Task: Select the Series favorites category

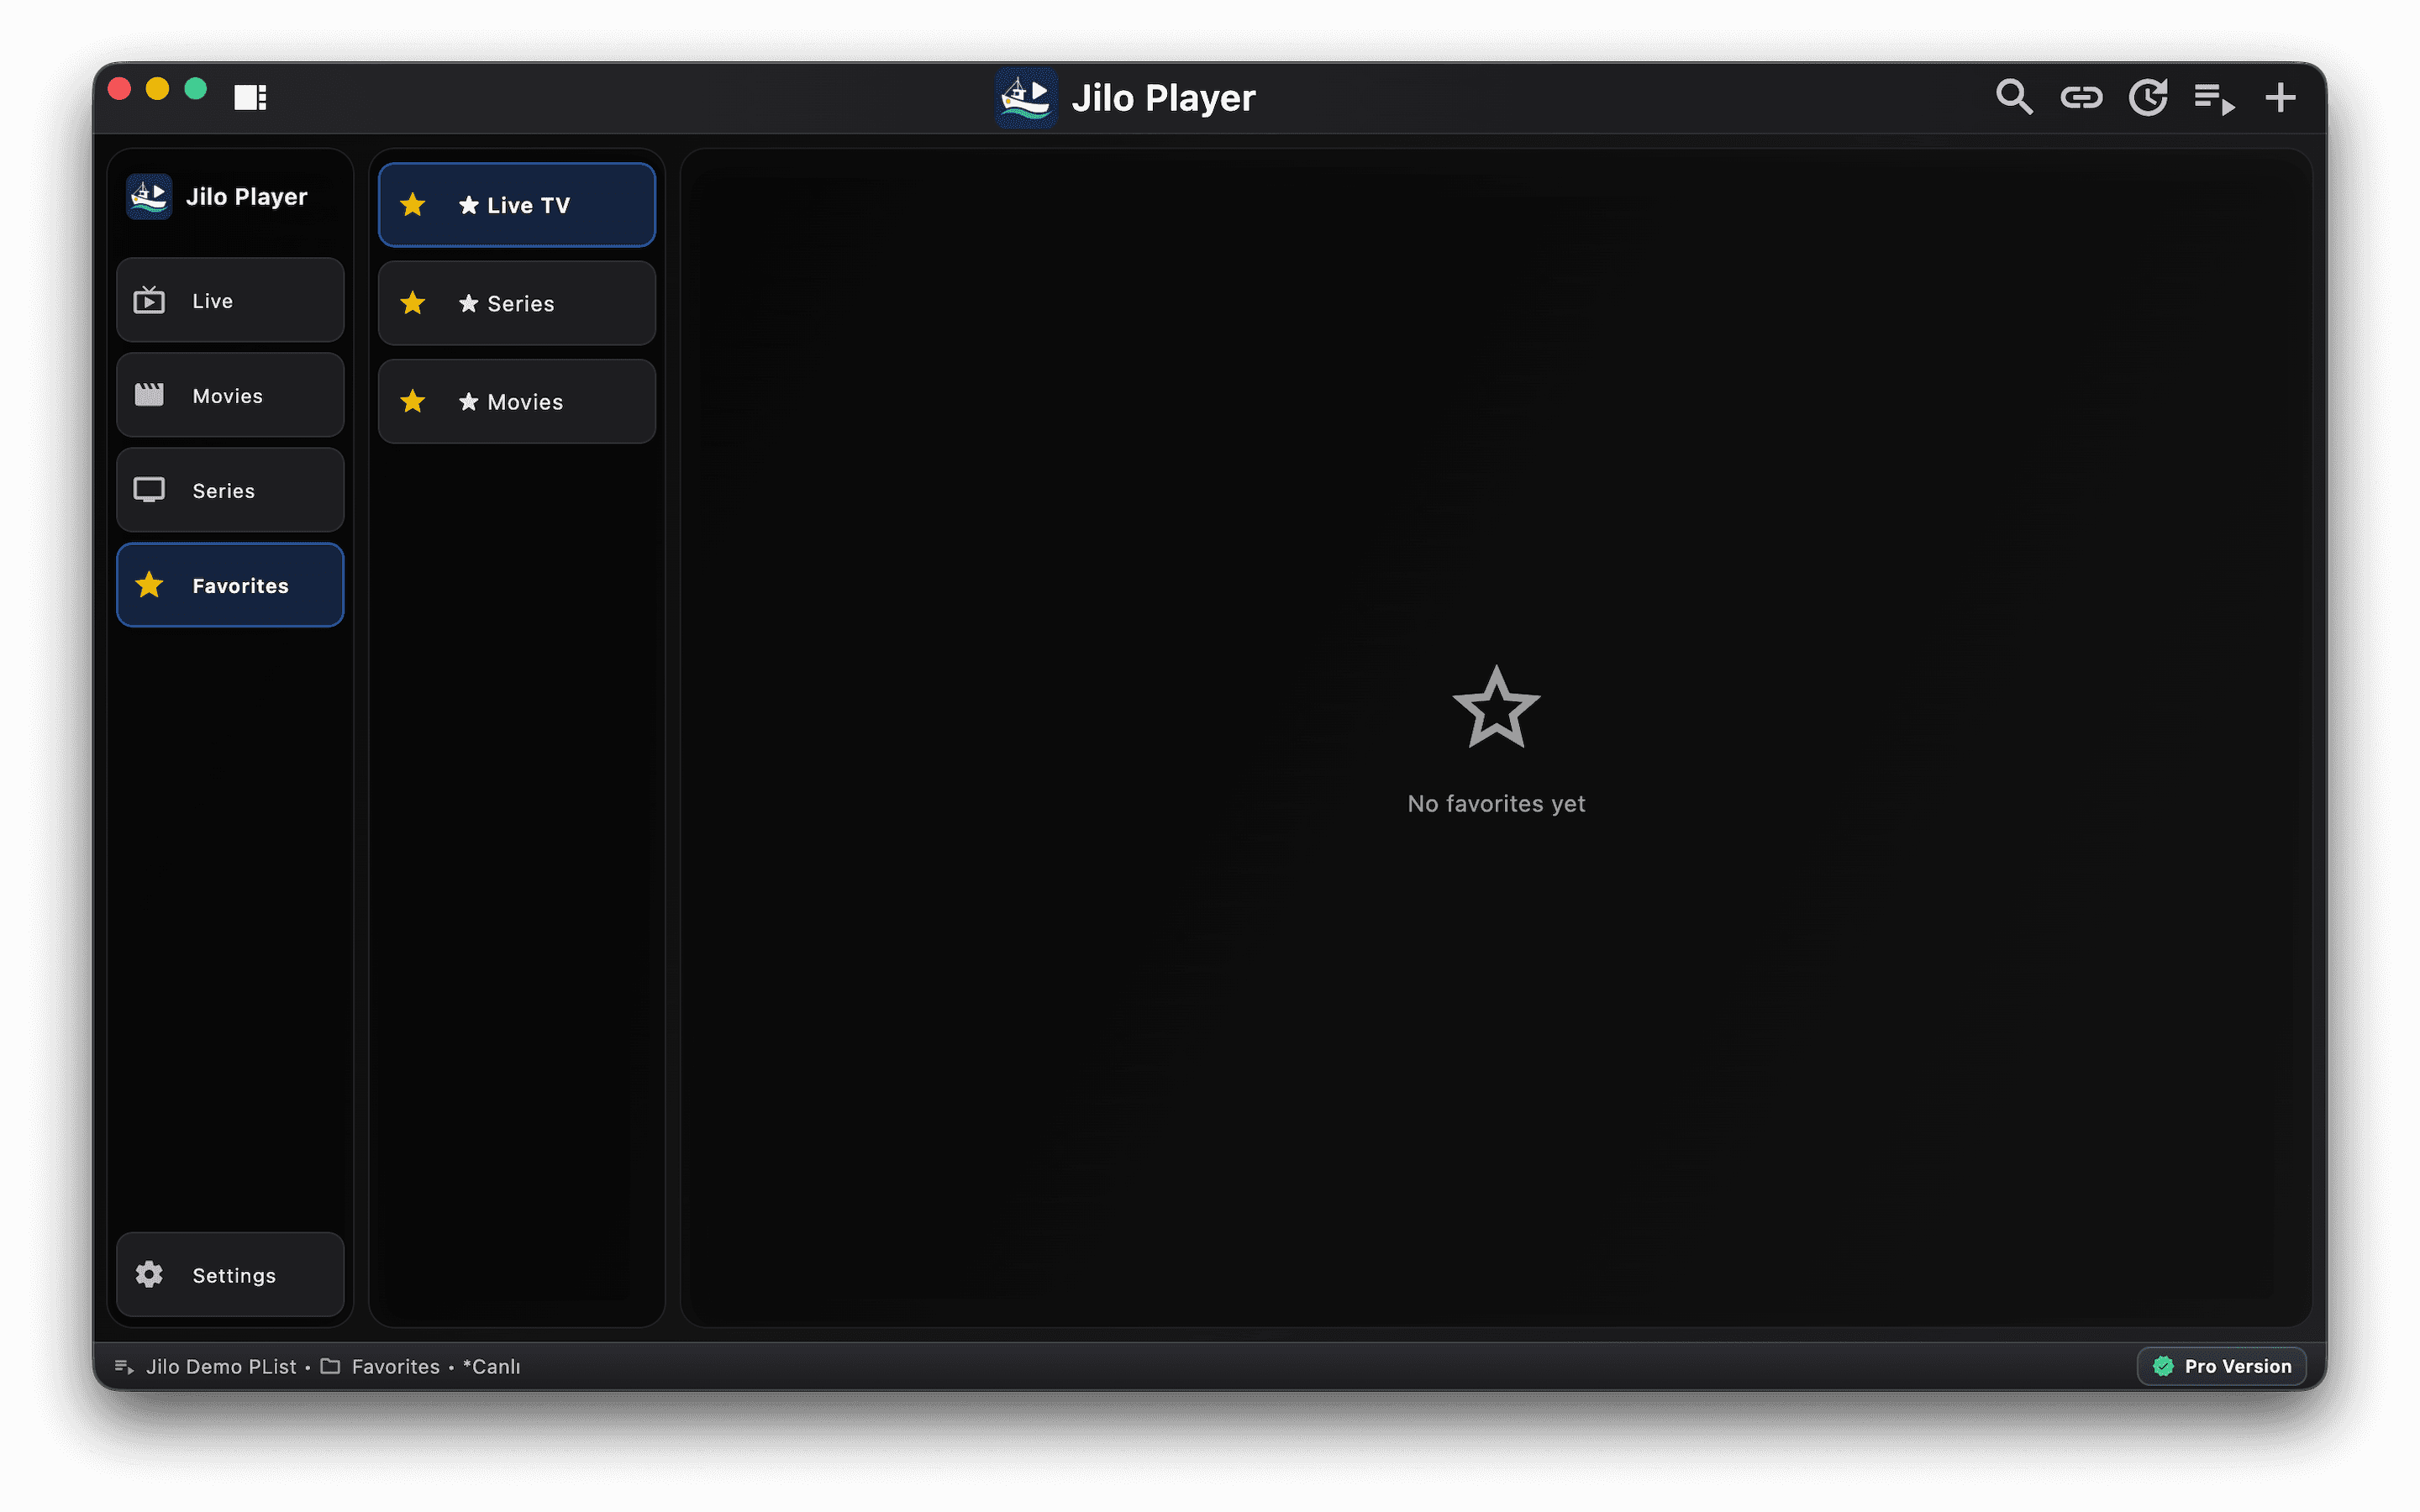Action: pos(517,303)
